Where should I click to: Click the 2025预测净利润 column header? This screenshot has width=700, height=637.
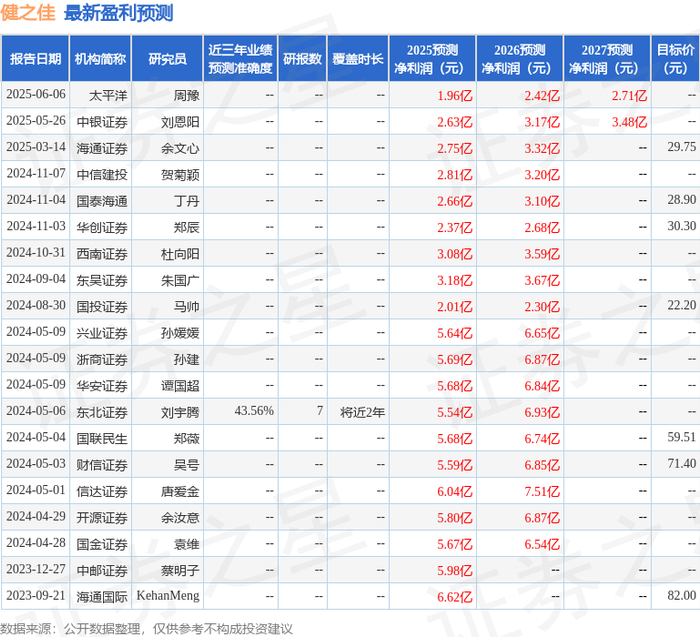click(432, 59)
